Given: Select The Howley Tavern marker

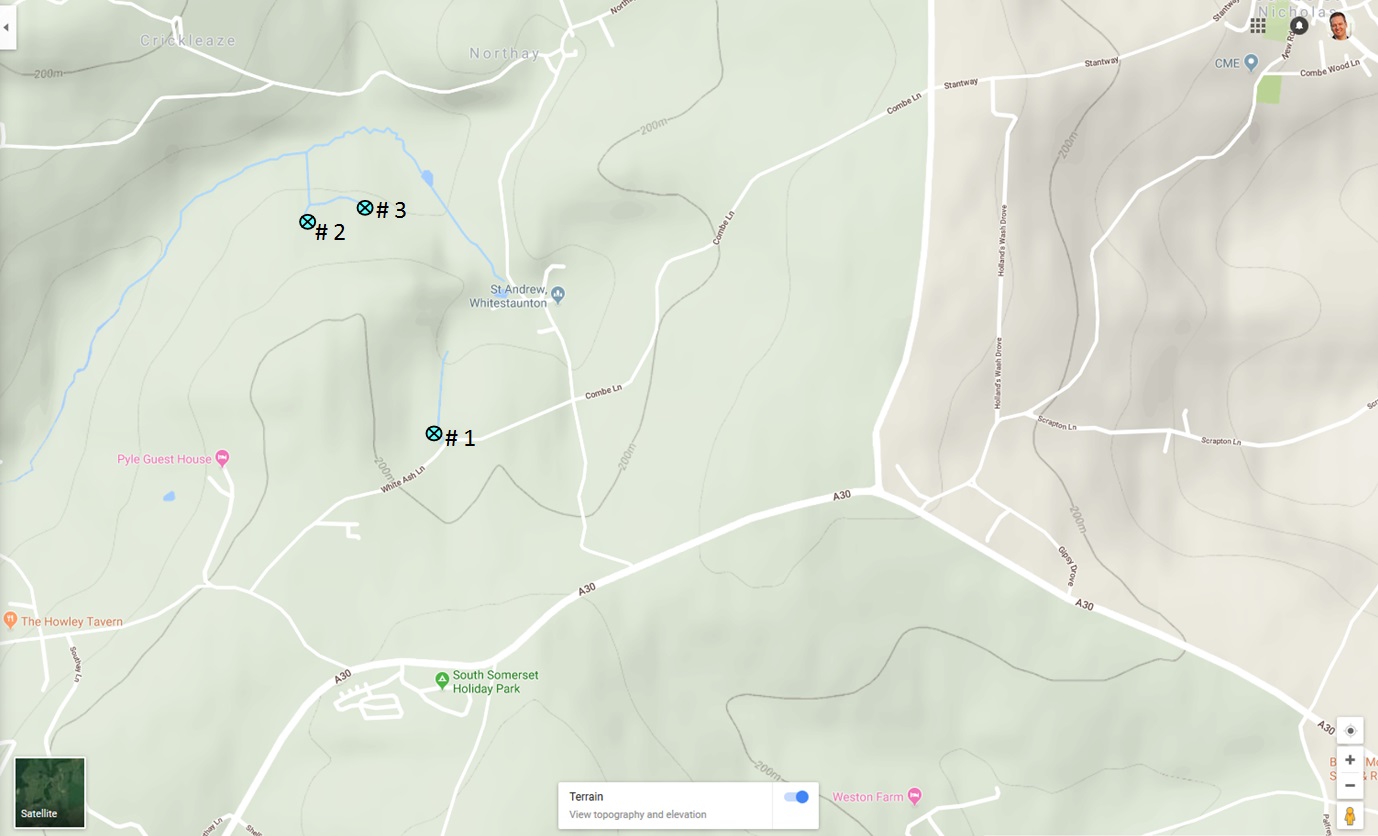Looking at the screenshot, I should [x=10, y=621].
